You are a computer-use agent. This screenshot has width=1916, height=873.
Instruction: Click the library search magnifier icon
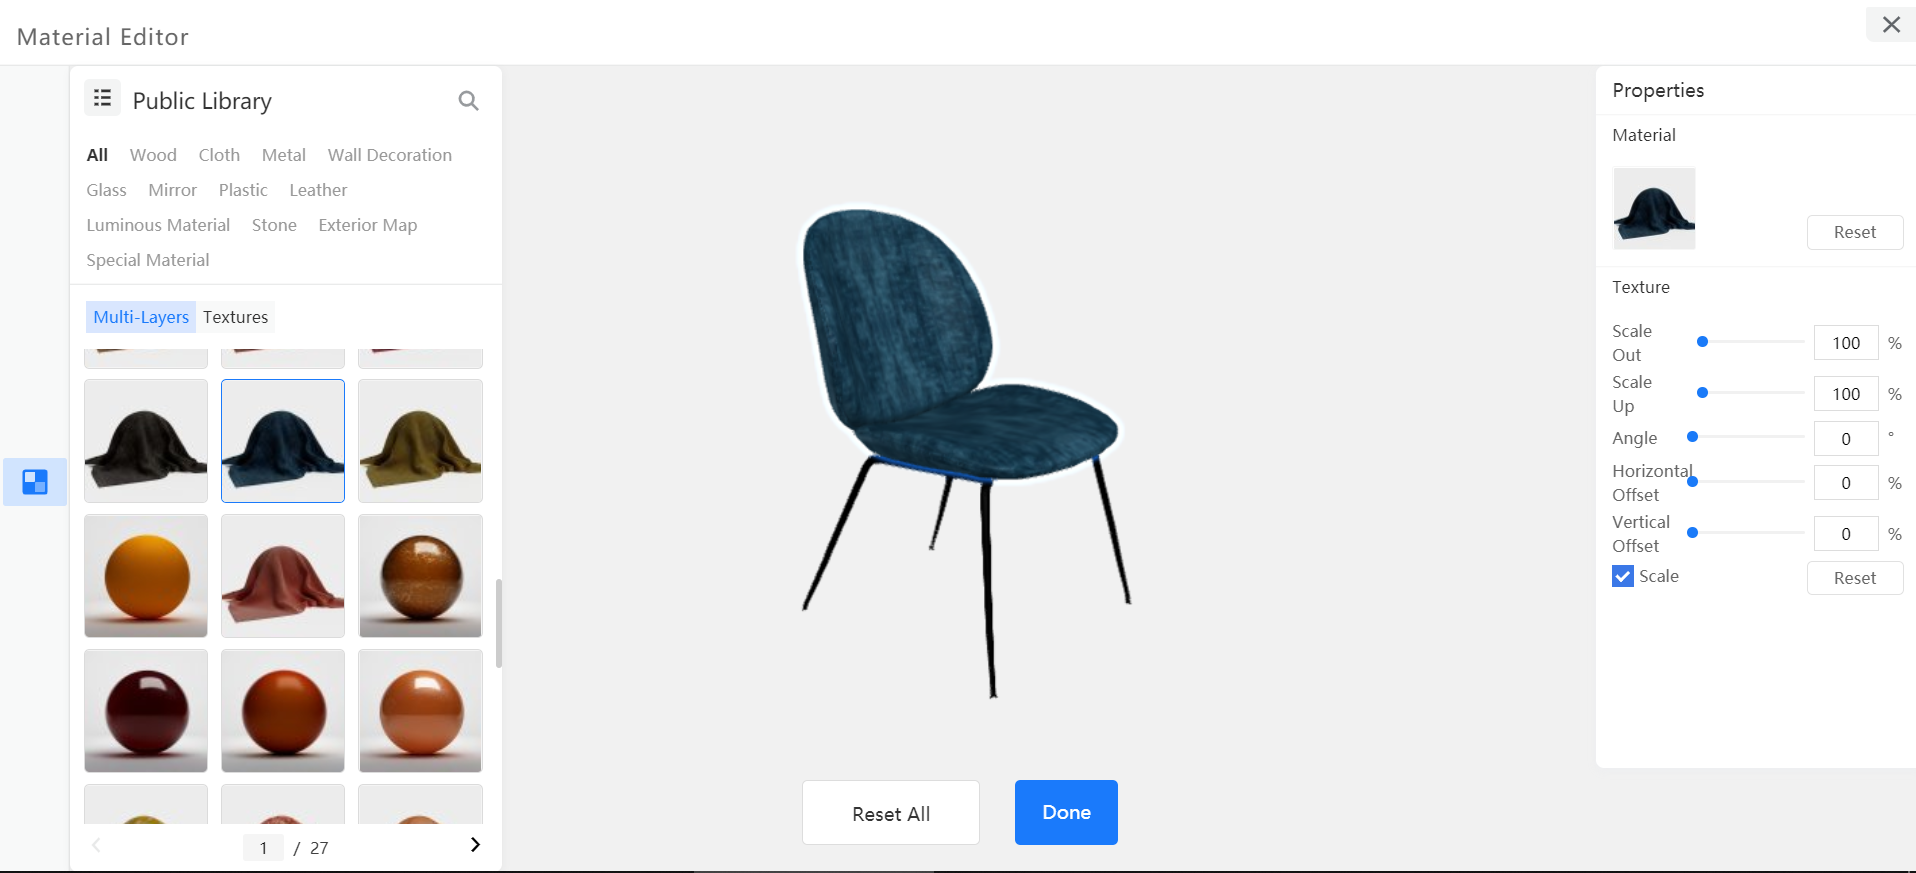point(468,101)
